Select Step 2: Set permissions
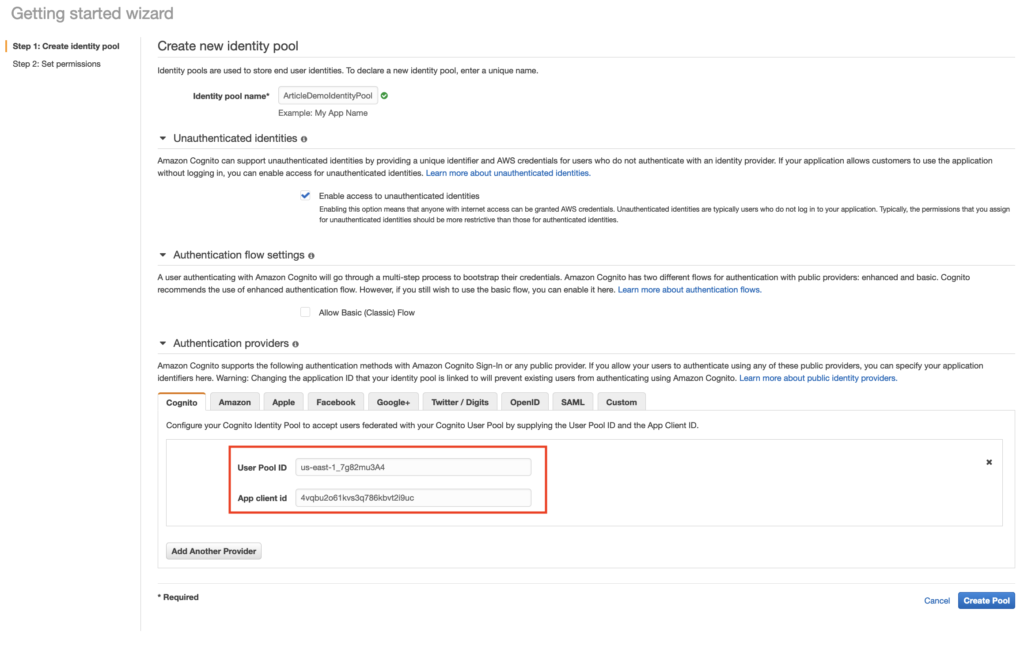1024x646 pixels. tap(57, 64)
